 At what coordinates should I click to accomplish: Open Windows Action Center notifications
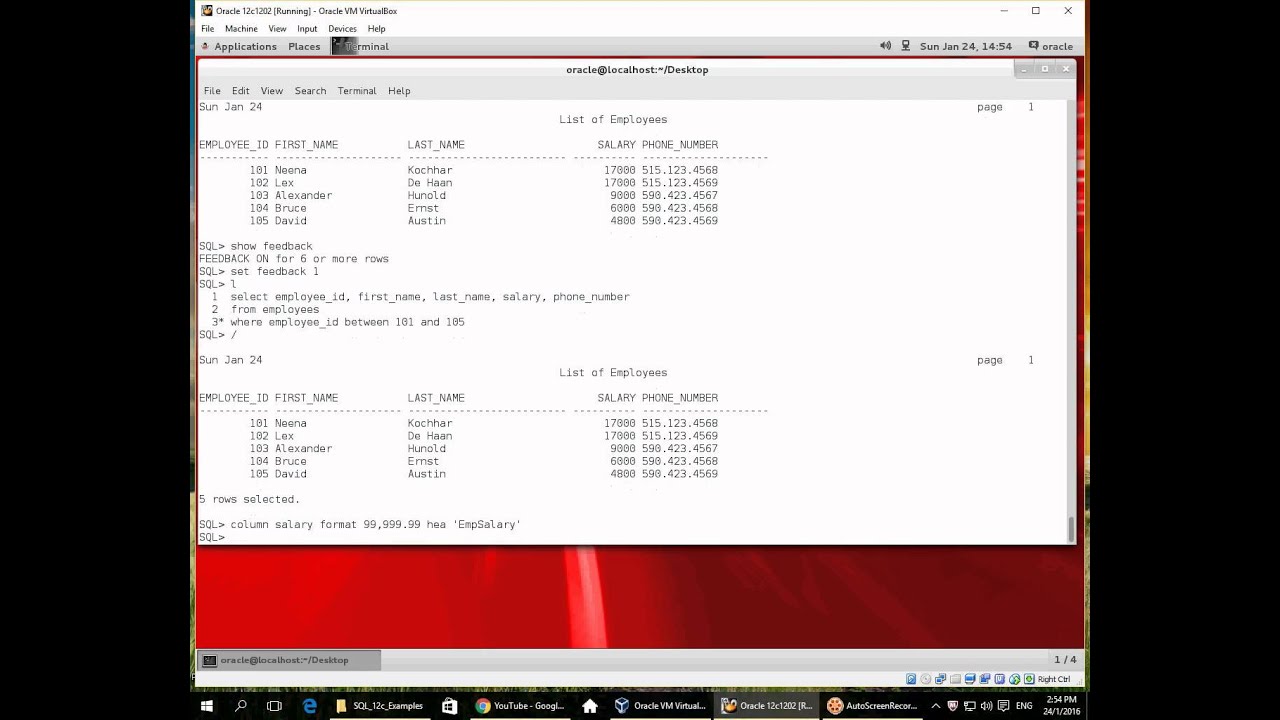coord(1003,706)
